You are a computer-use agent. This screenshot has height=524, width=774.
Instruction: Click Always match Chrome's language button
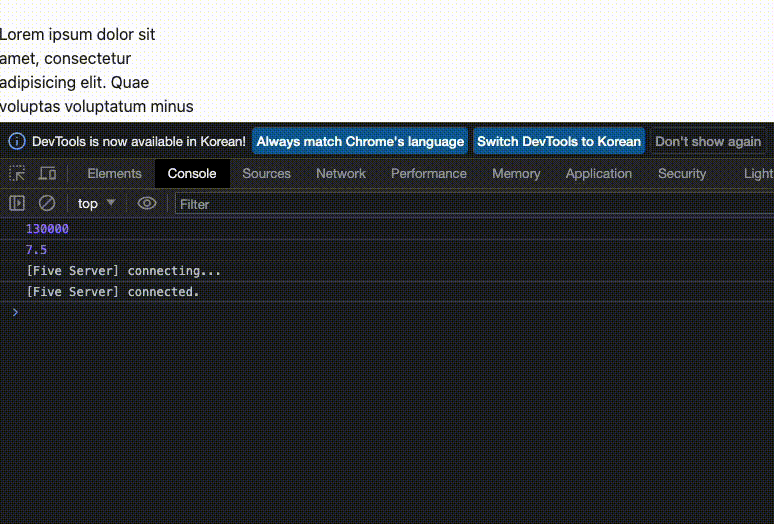click(x=360, y=142)
